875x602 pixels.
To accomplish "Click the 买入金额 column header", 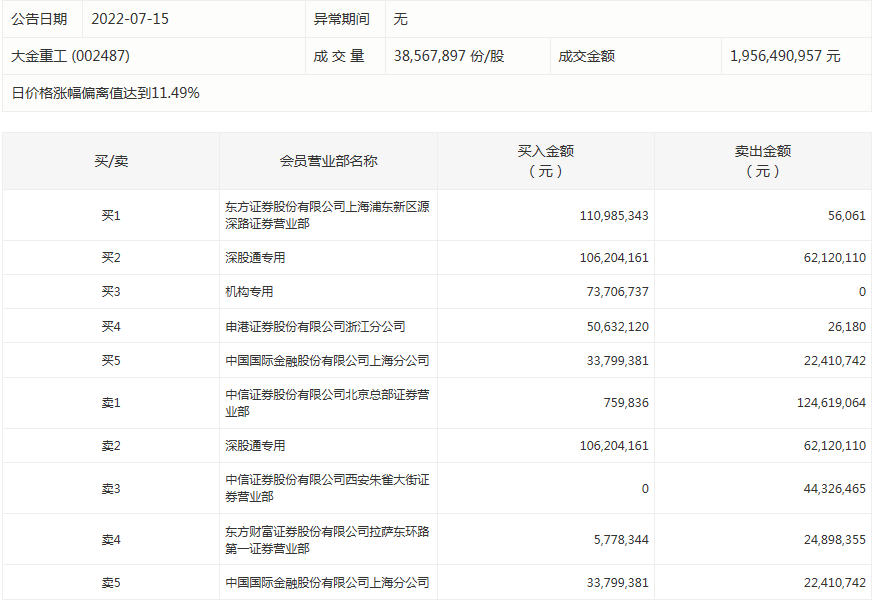I will pyautogui.click(x=545, y=161).
